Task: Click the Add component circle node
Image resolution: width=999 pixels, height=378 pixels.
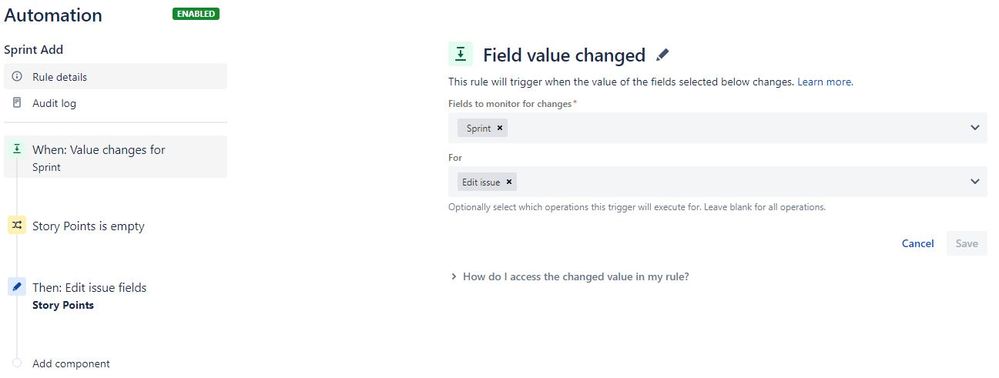Action: pyautogui.click(x=17, y=363)
